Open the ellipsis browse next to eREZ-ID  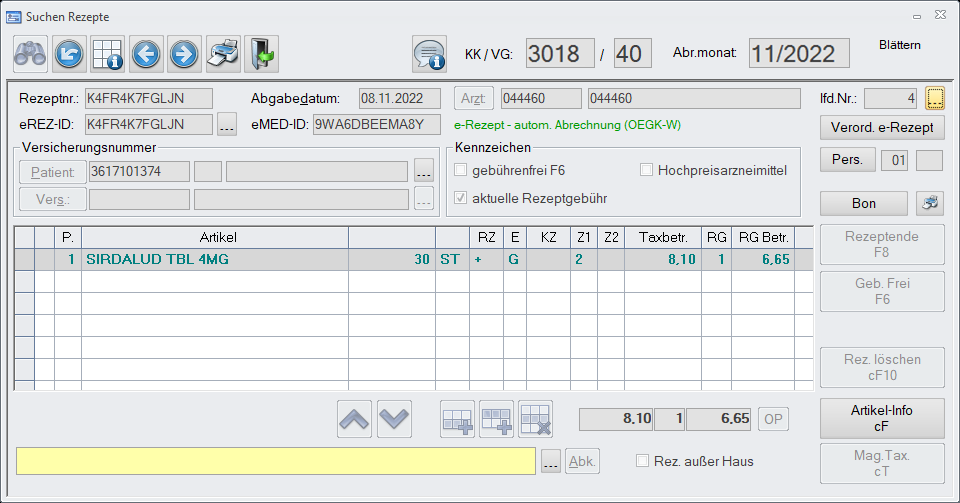click(x=227, y=125)
